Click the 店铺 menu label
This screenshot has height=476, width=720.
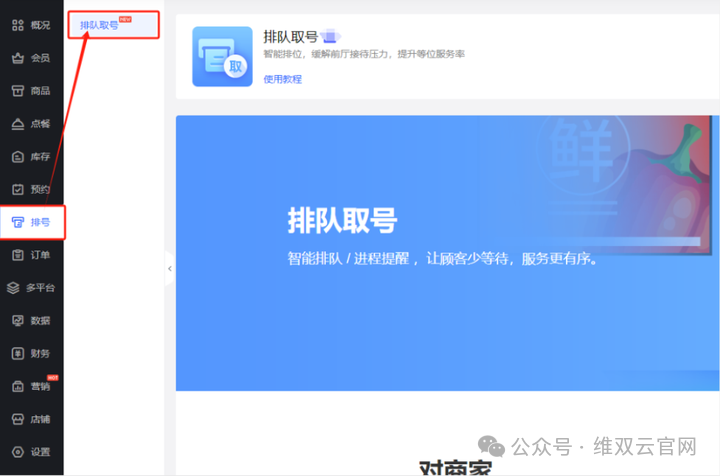(40, 419)
